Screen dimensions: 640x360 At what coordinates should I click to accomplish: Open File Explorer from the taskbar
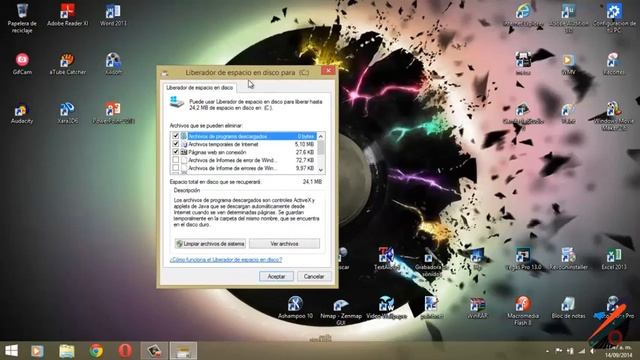click(x=67, y=351)
